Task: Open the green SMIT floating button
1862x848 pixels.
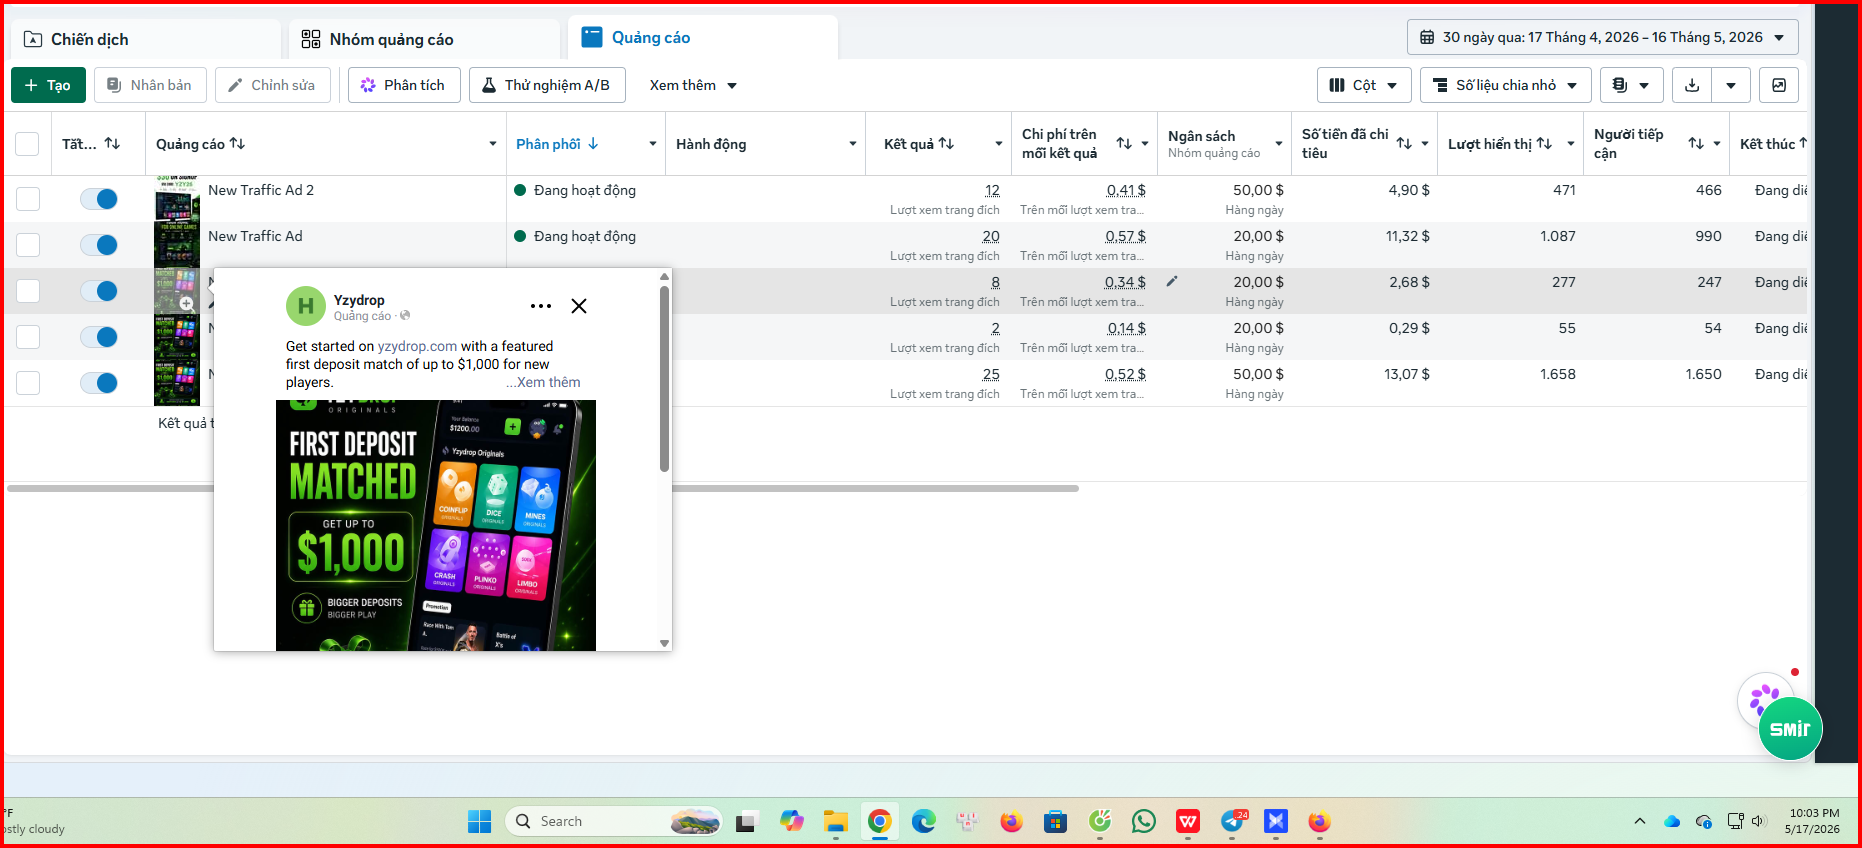Action: coord(1790,729)
